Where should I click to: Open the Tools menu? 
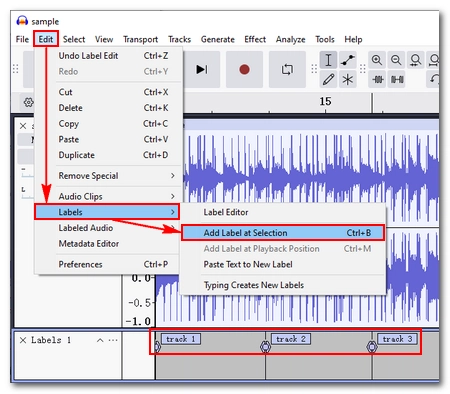coord(325,39)
